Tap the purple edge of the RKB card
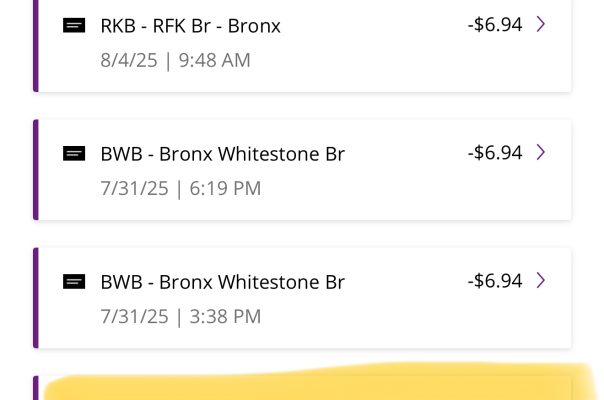The height and width of the screenshot is (400, 604). tap(36, 45)
